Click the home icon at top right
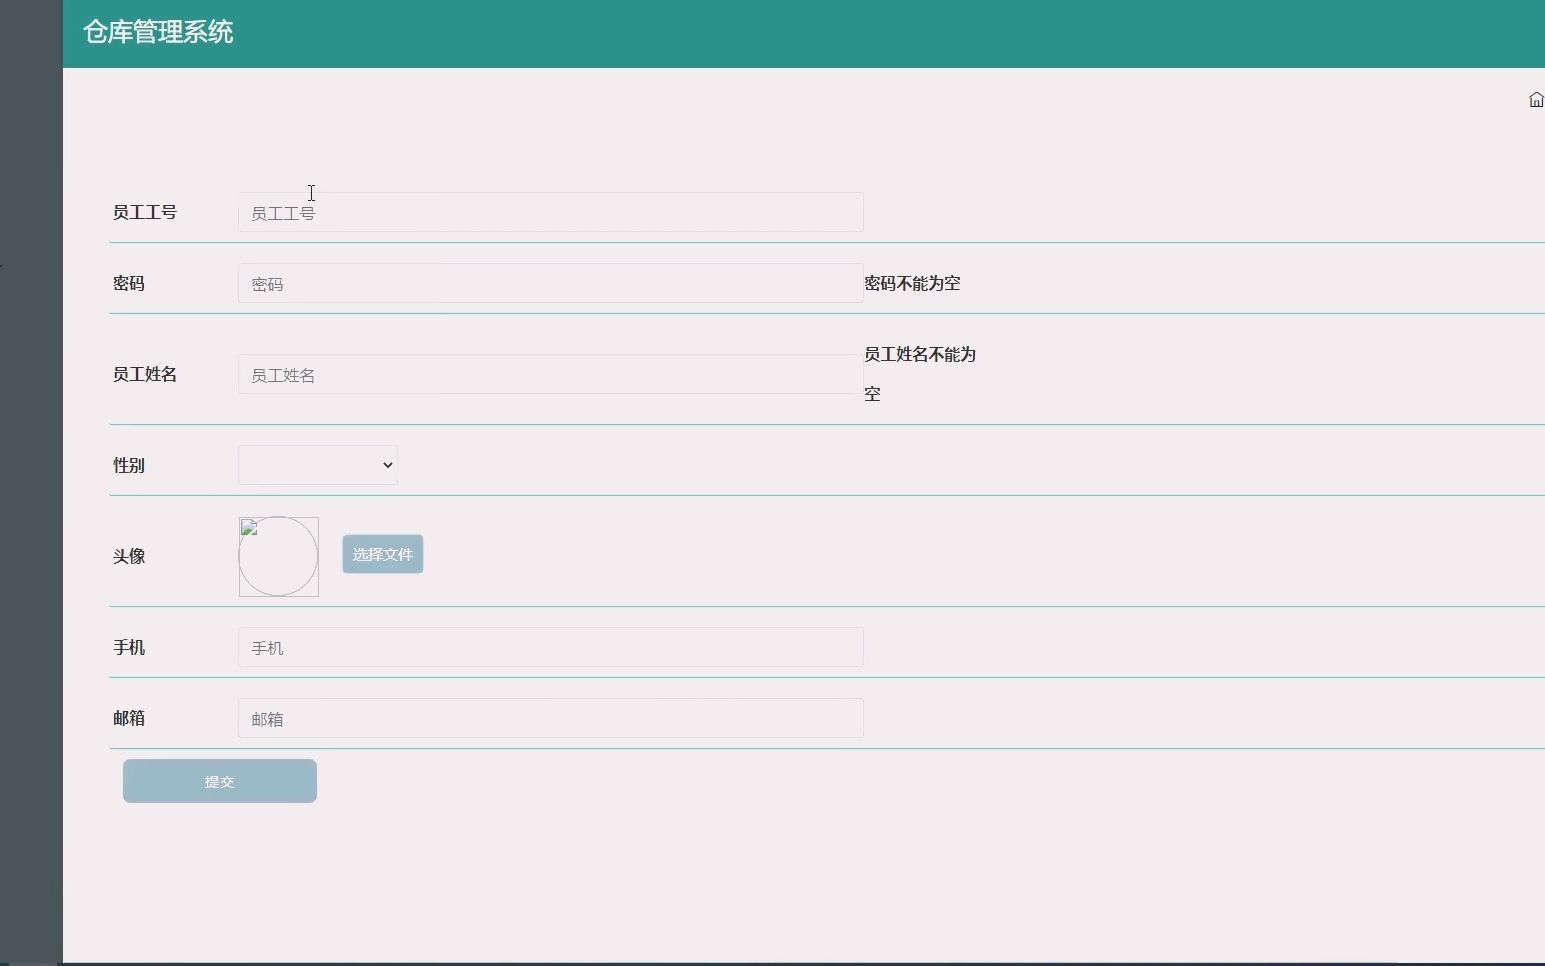Image resolution: width=1545 pixels, height=966 pixels. pos(1536,100)
